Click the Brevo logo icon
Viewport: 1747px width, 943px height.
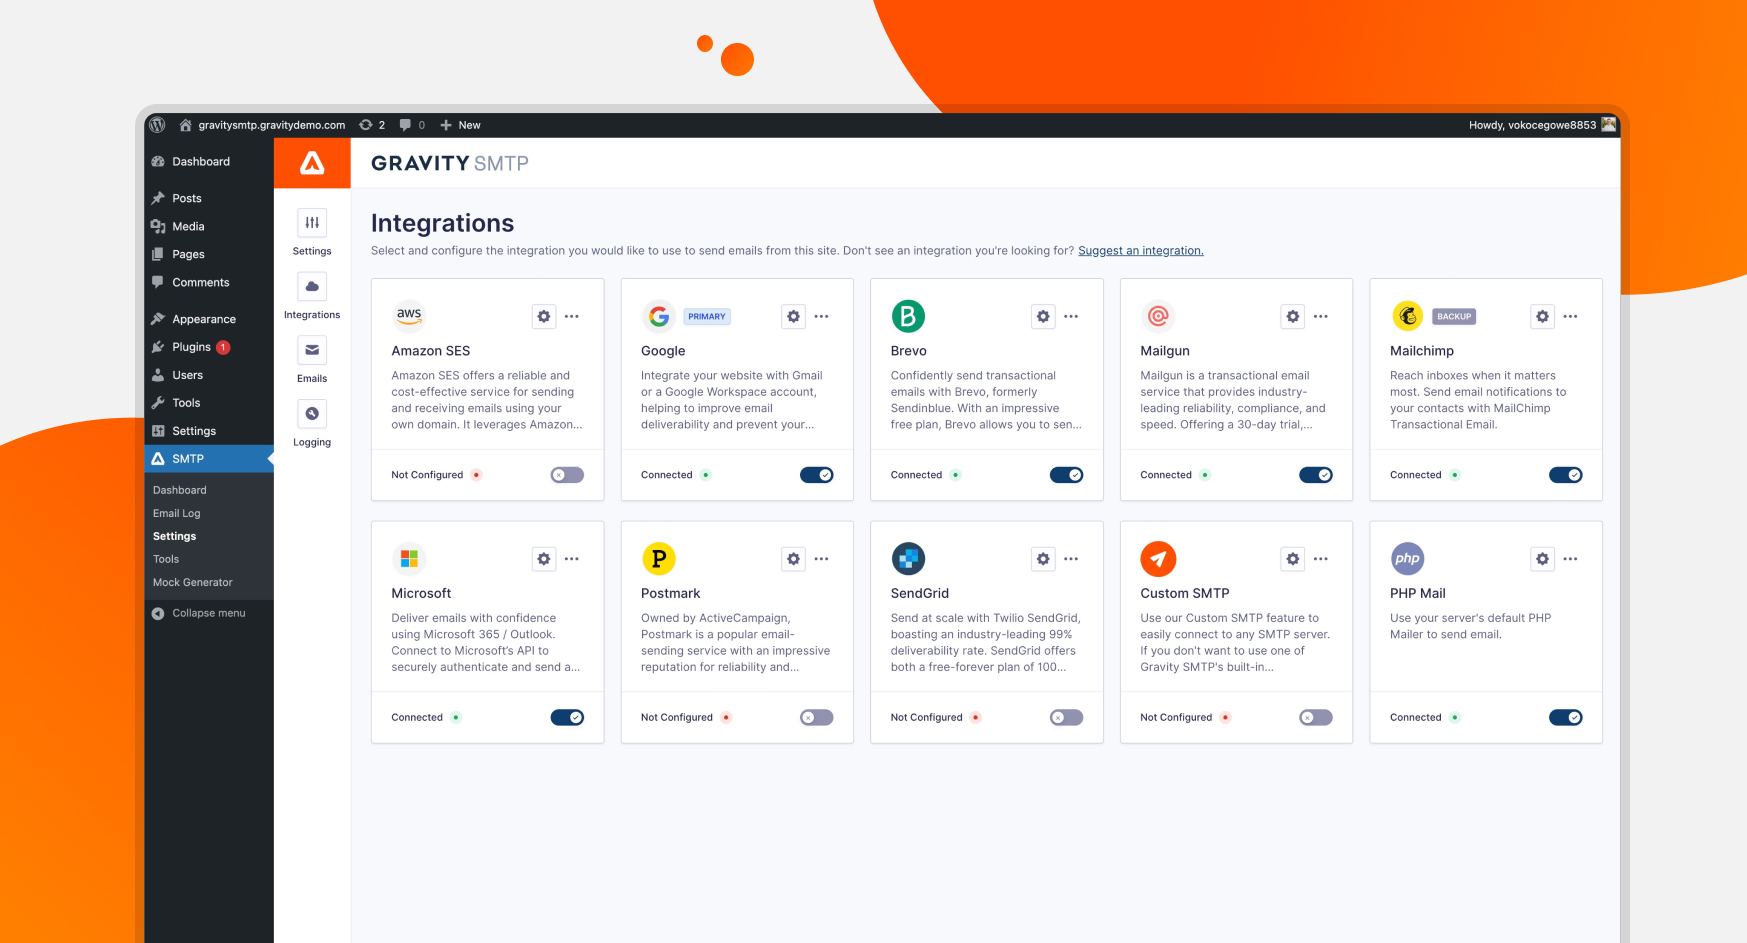click(908, 316)
